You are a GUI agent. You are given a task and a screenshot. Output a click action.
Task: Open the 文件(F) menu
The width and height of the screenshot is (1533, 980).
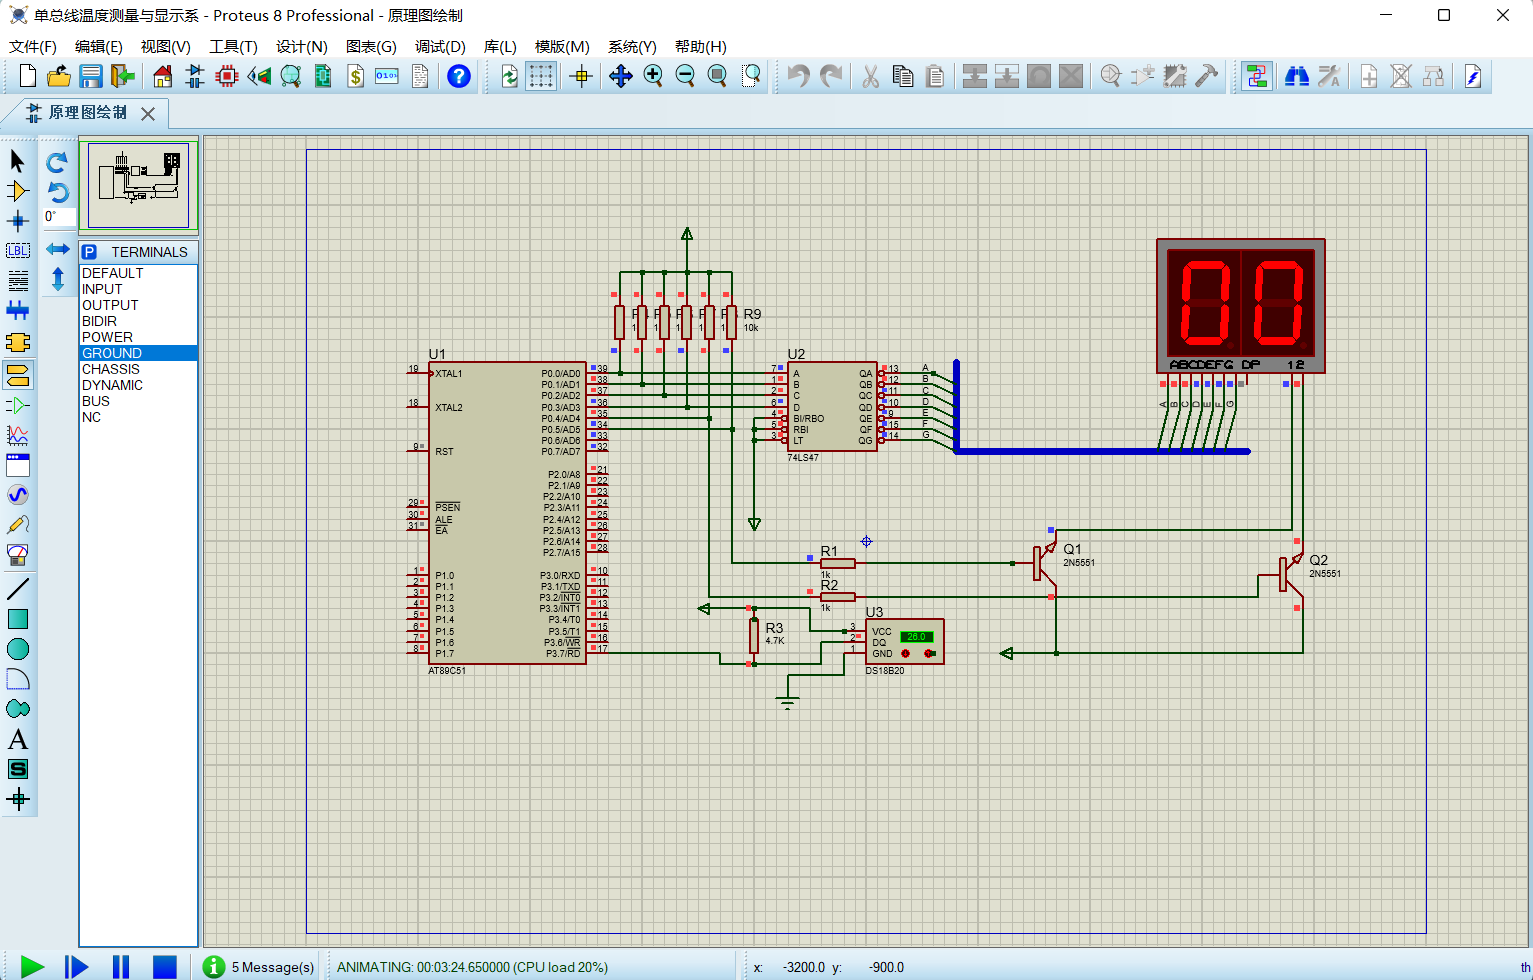click(33, 46)
